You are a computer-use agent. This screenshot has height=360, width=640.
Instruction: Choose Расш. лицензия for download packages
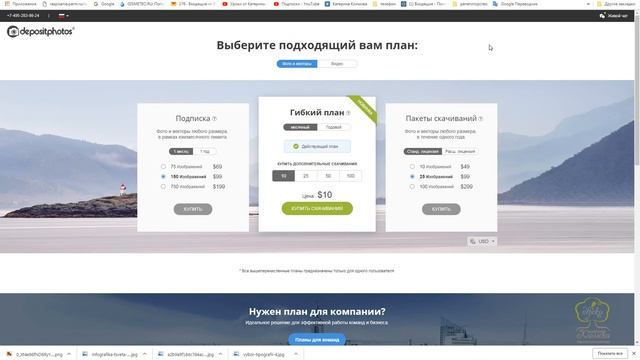(460, 151)
